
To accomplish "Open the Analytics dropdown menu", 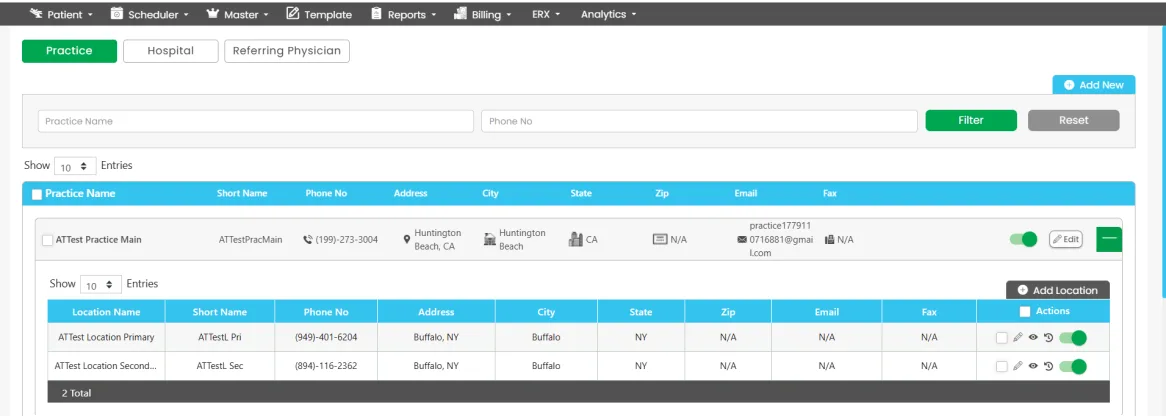I will (608, 14).
